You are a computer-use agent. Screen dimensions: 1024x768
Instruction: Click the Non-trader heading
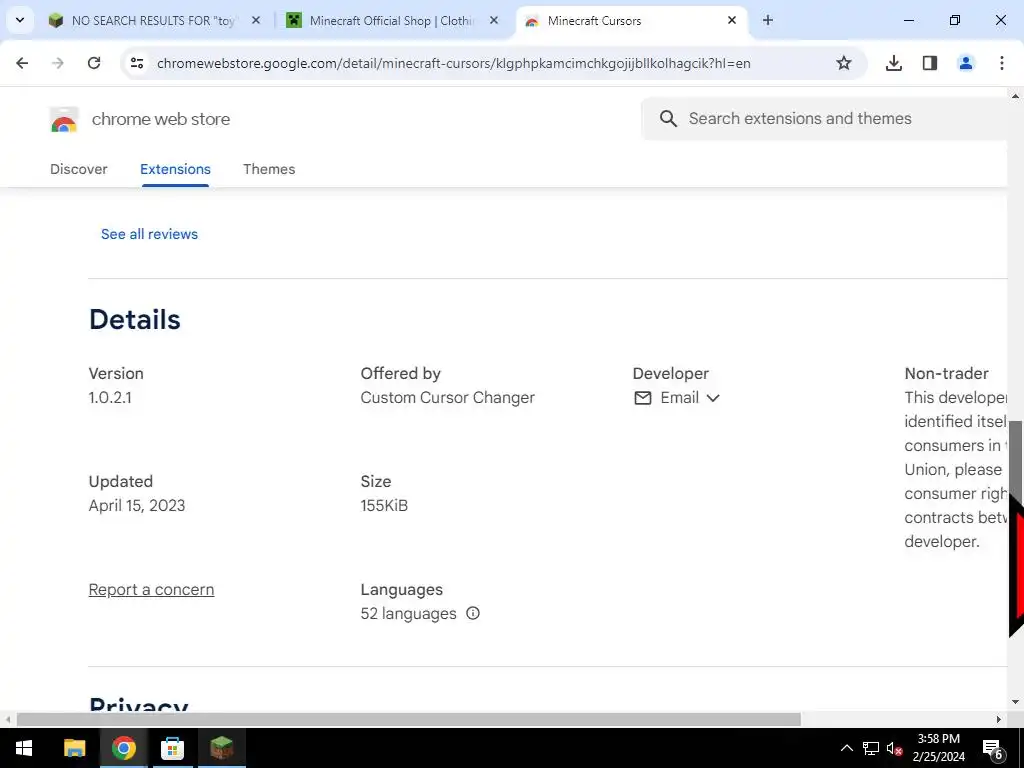click(946, 374)
